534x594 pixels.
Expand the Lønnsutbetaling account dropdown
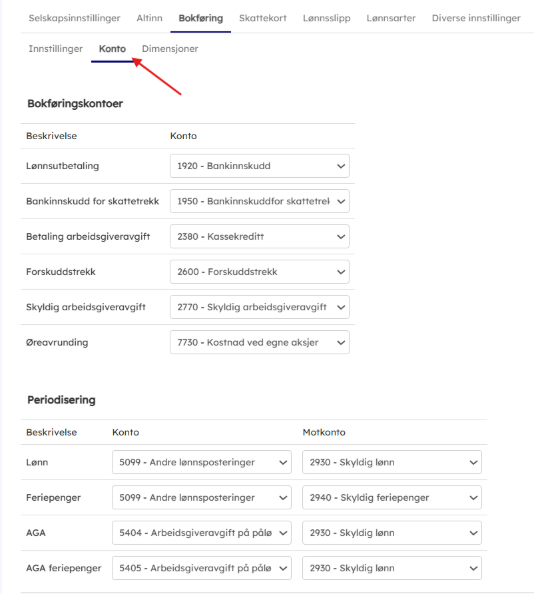pos(260,166)
